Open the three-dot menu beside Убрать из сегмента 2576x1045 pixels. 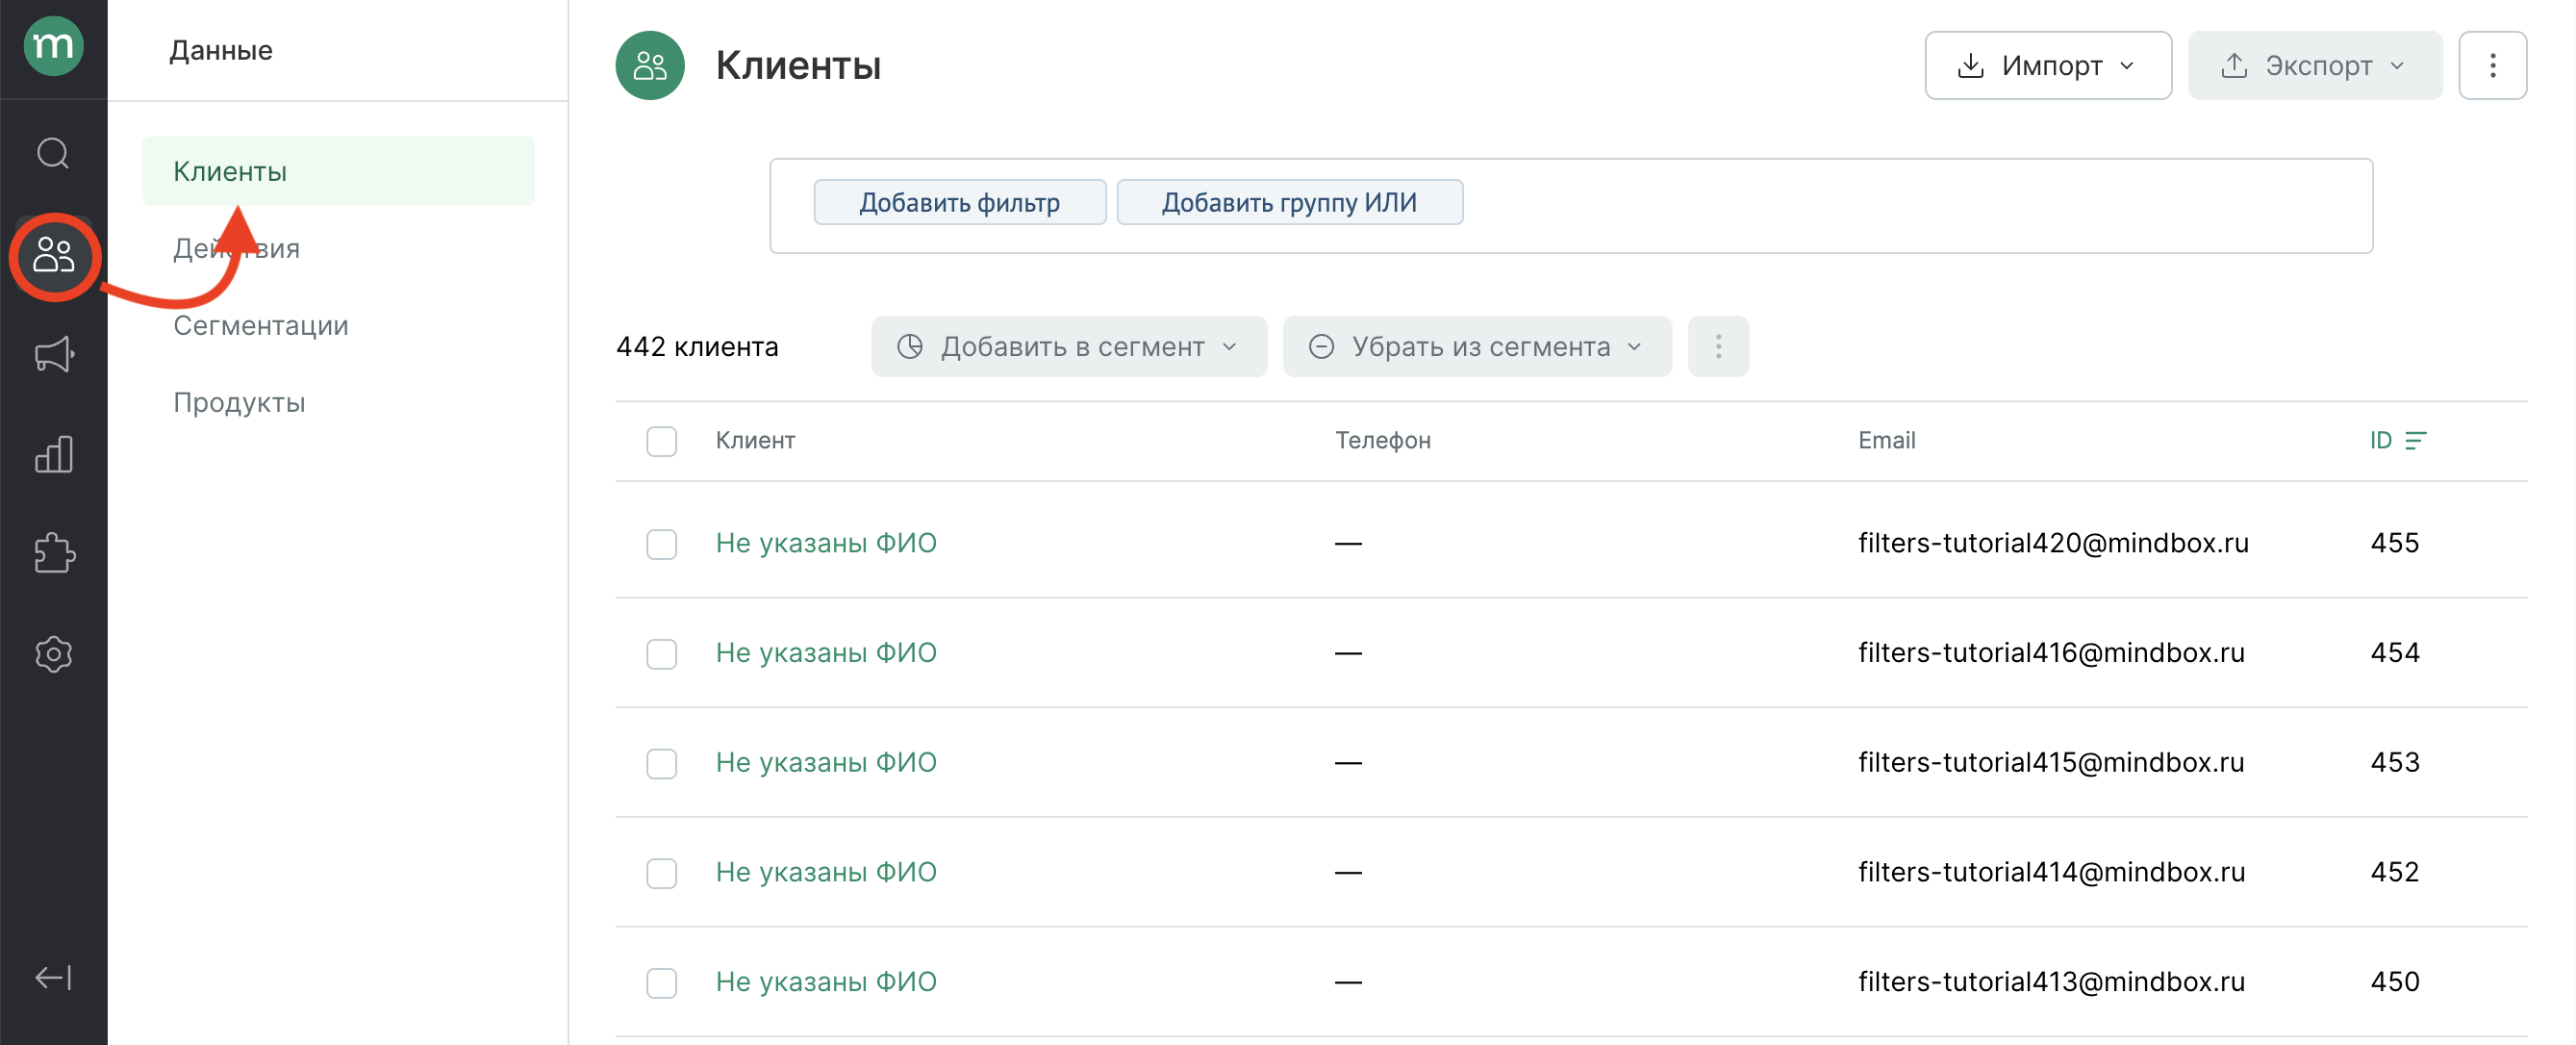tap(1718, 346)
